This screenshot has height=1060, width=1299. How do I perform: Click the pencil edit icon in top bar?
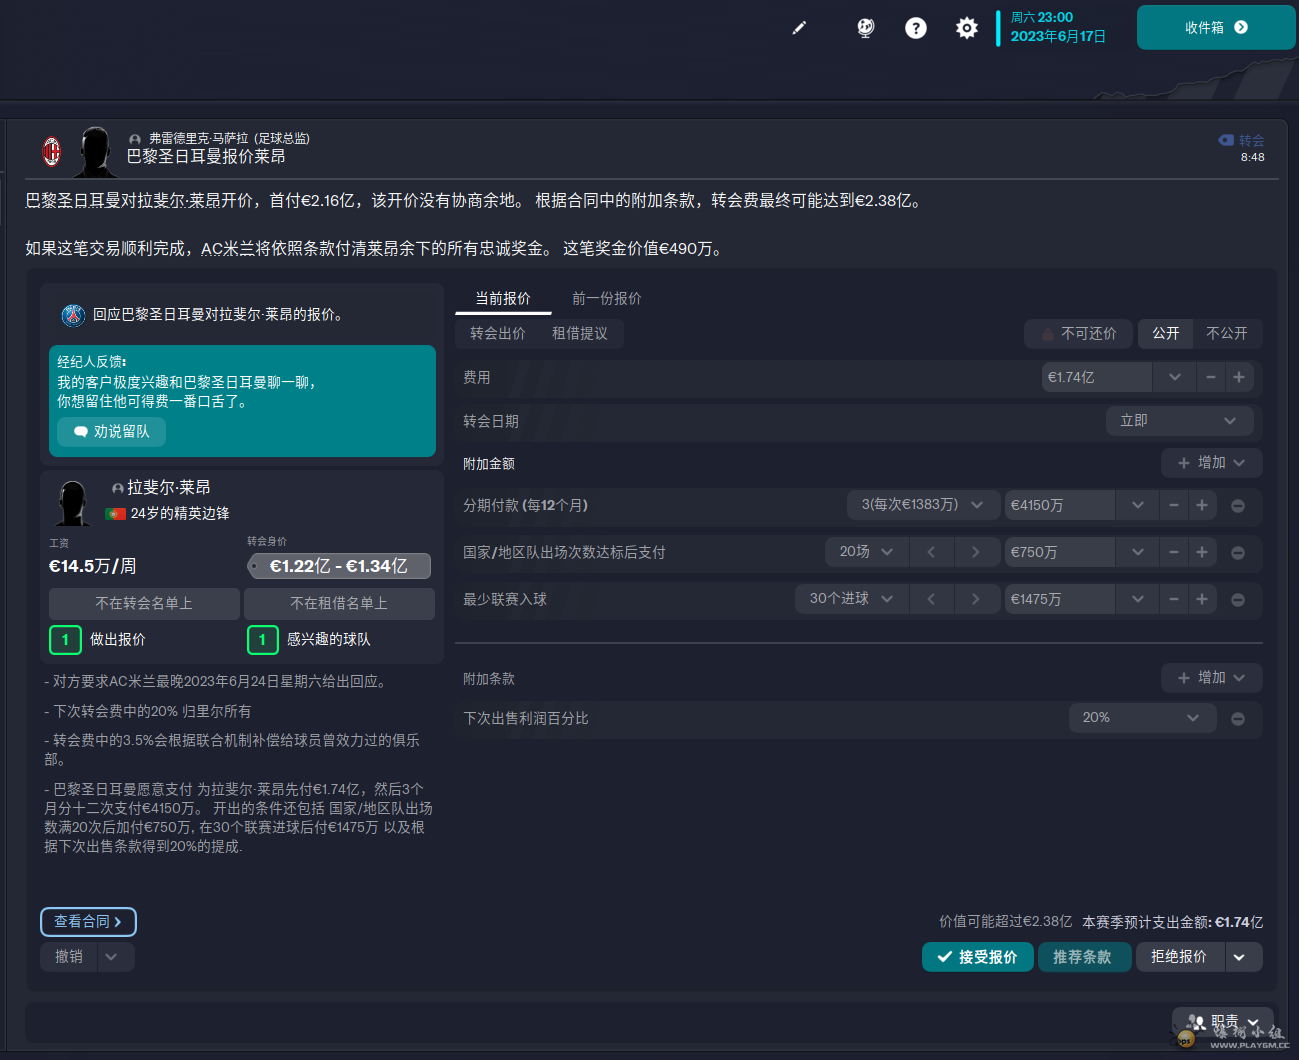799,28
